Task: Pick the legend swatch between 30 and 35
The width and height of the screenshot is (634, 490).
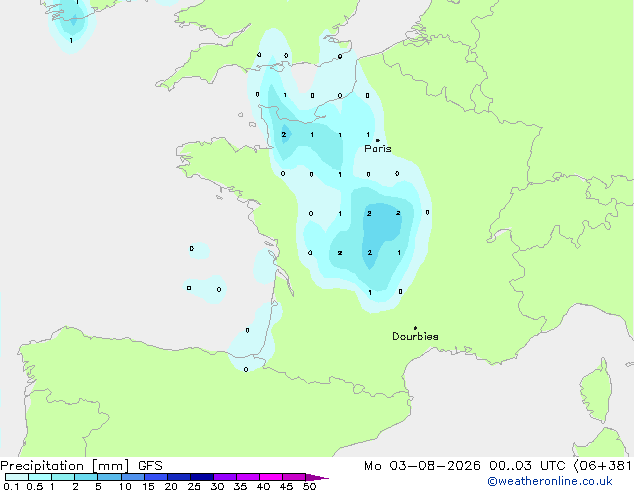Action: click(225, 477)
